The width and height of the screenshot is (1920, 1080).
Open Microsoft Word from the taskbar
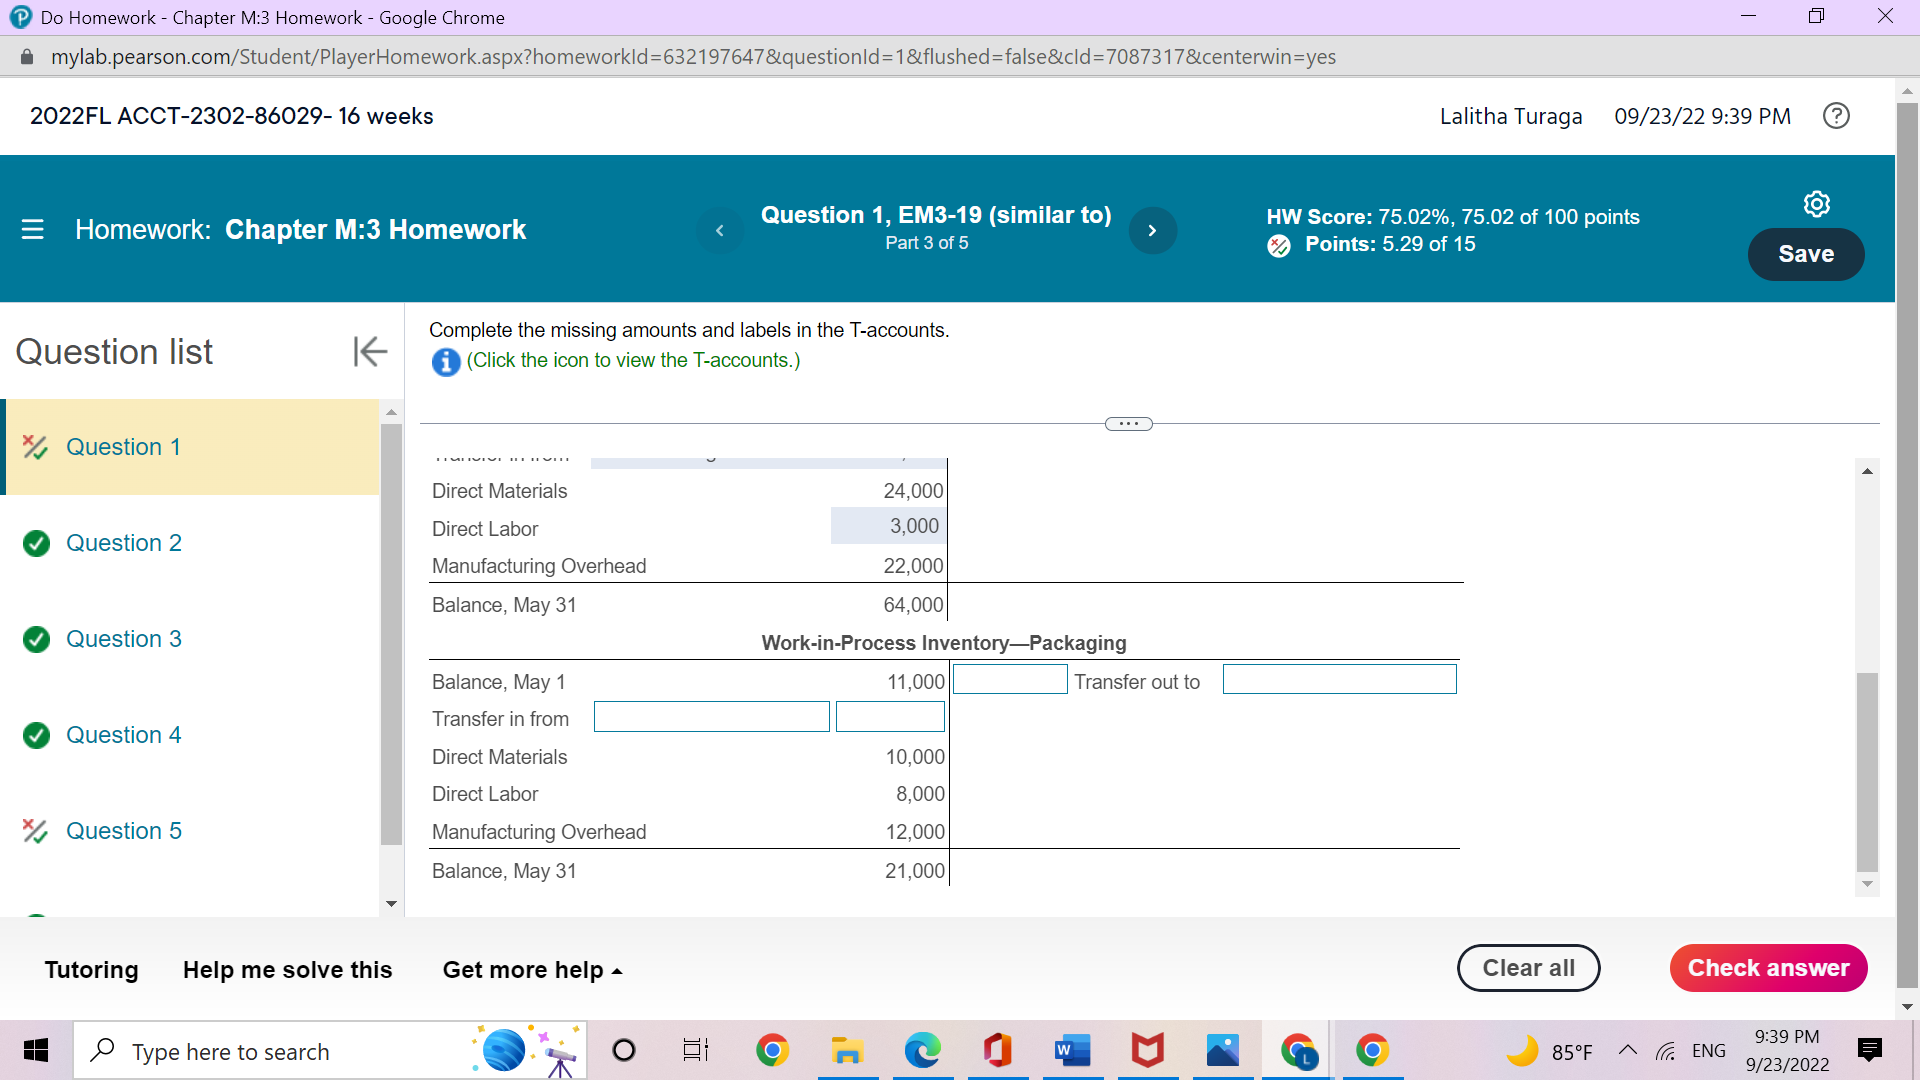pyautogui.click(x=1072, y=1051)
